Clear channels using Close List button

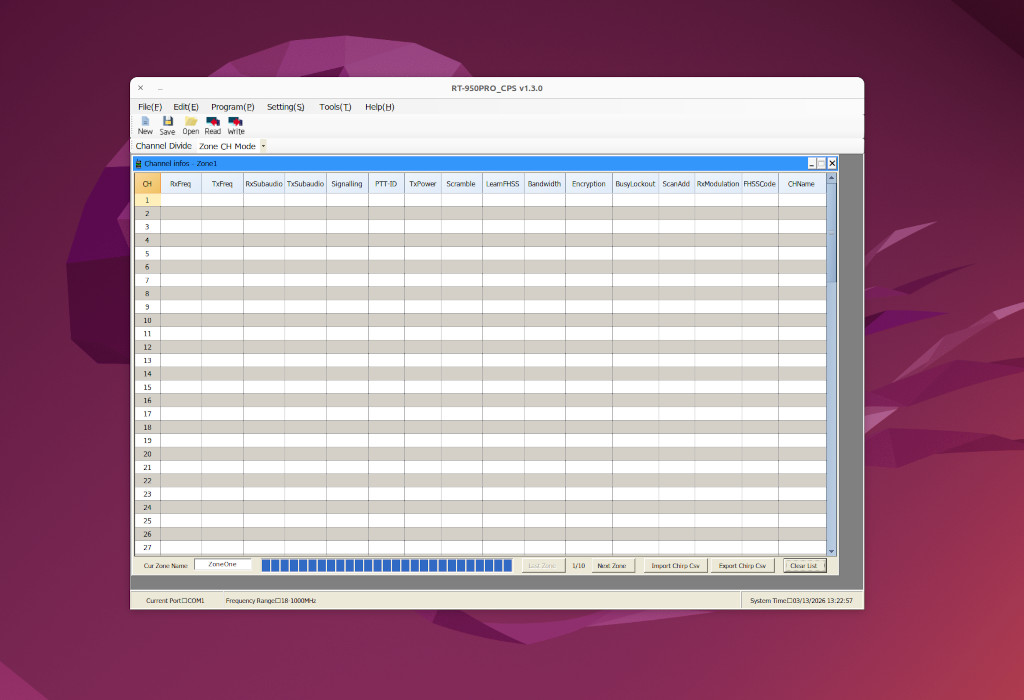804,565
